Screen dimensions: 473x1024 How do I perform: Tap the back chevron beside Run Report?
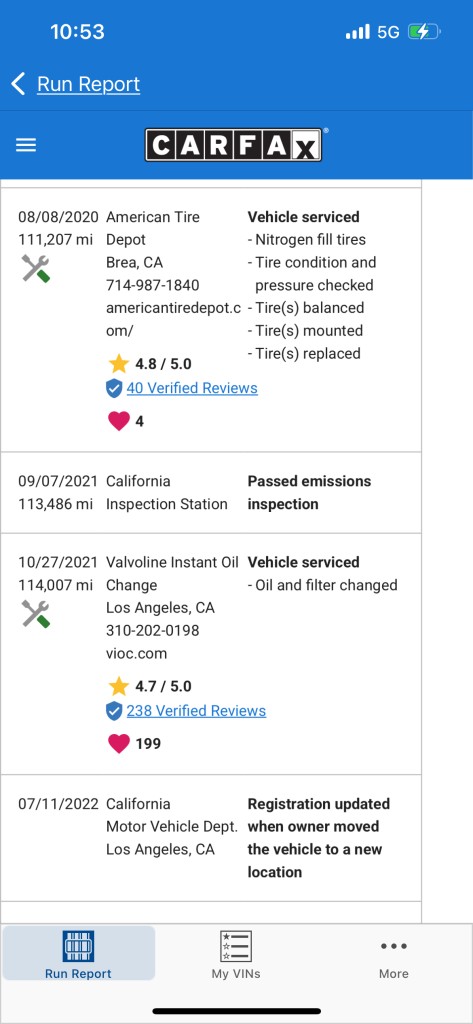coord(18,84)
